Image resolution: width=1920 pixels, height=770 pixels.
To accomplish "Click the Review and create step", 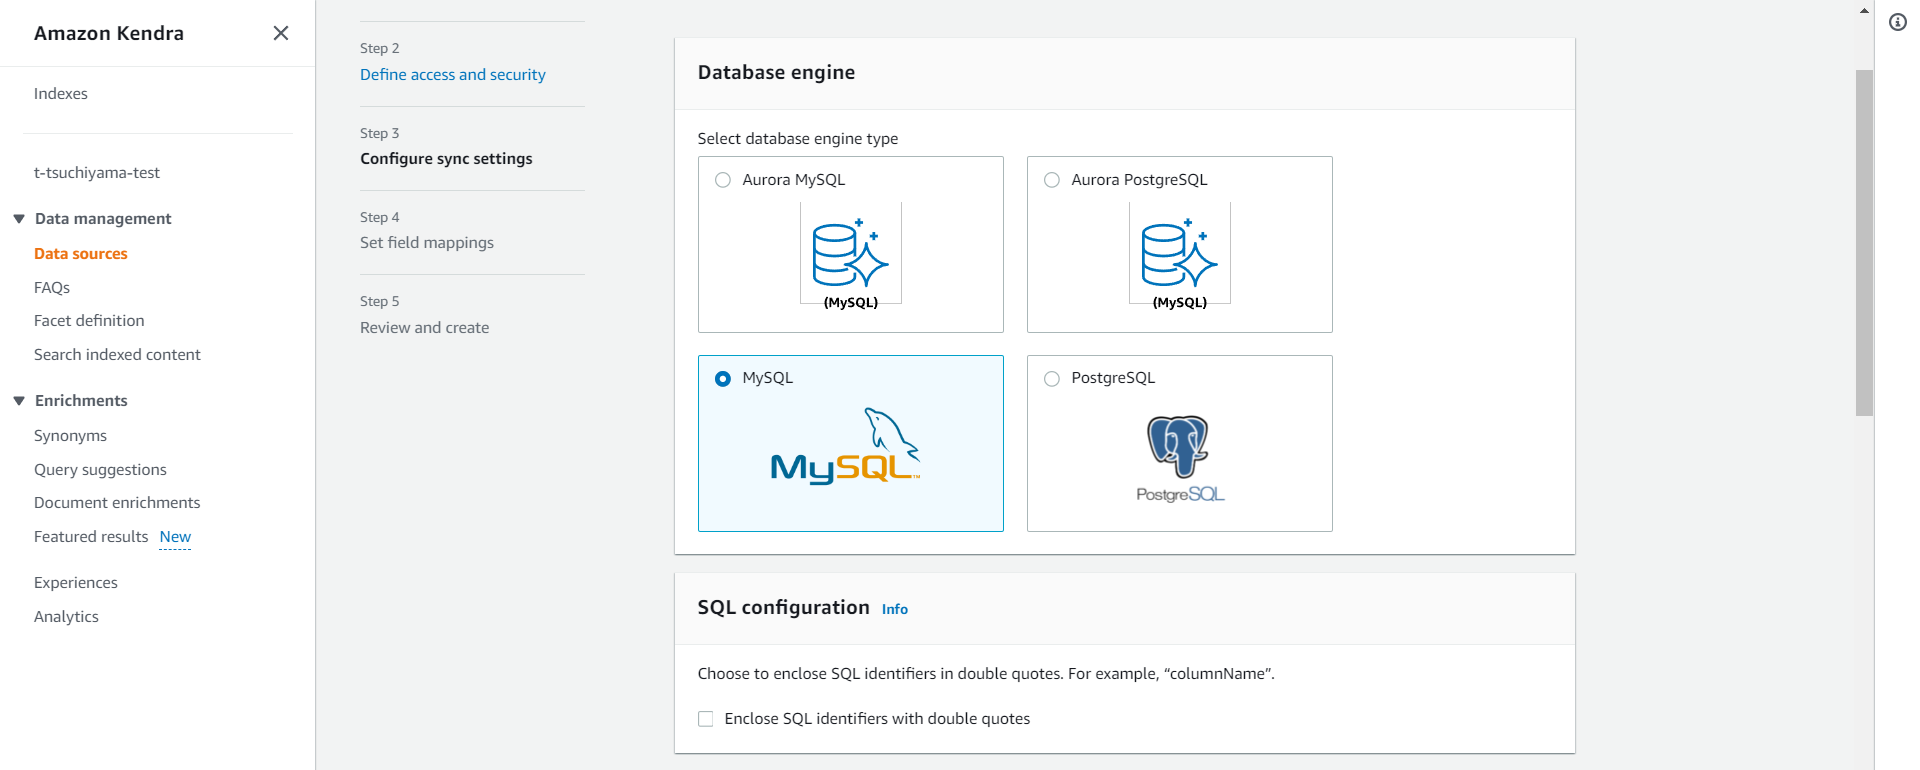I will click(x=425, y=328).
